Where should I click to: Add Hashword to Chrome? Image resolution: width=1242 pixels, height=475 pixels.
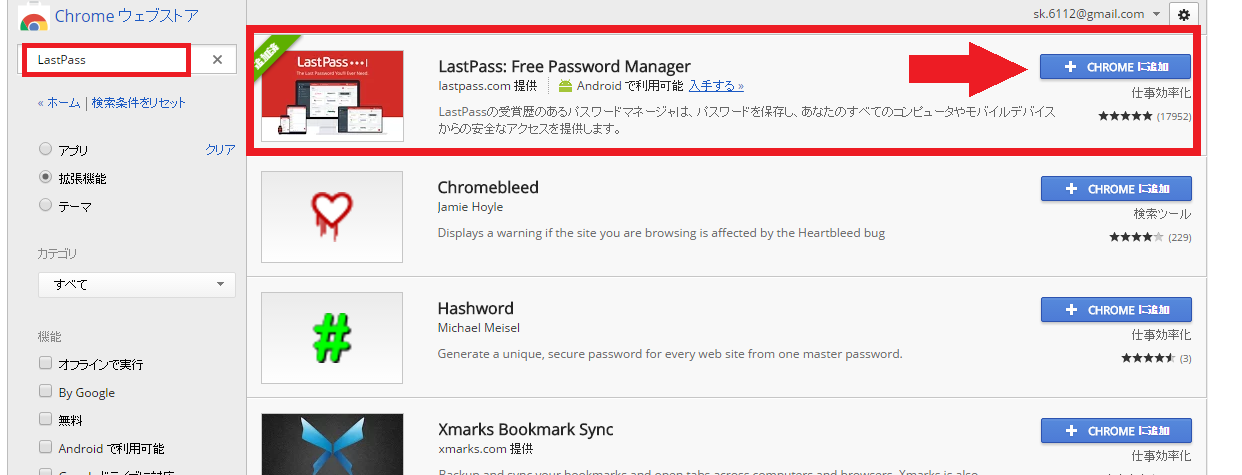coord(1116,310)
